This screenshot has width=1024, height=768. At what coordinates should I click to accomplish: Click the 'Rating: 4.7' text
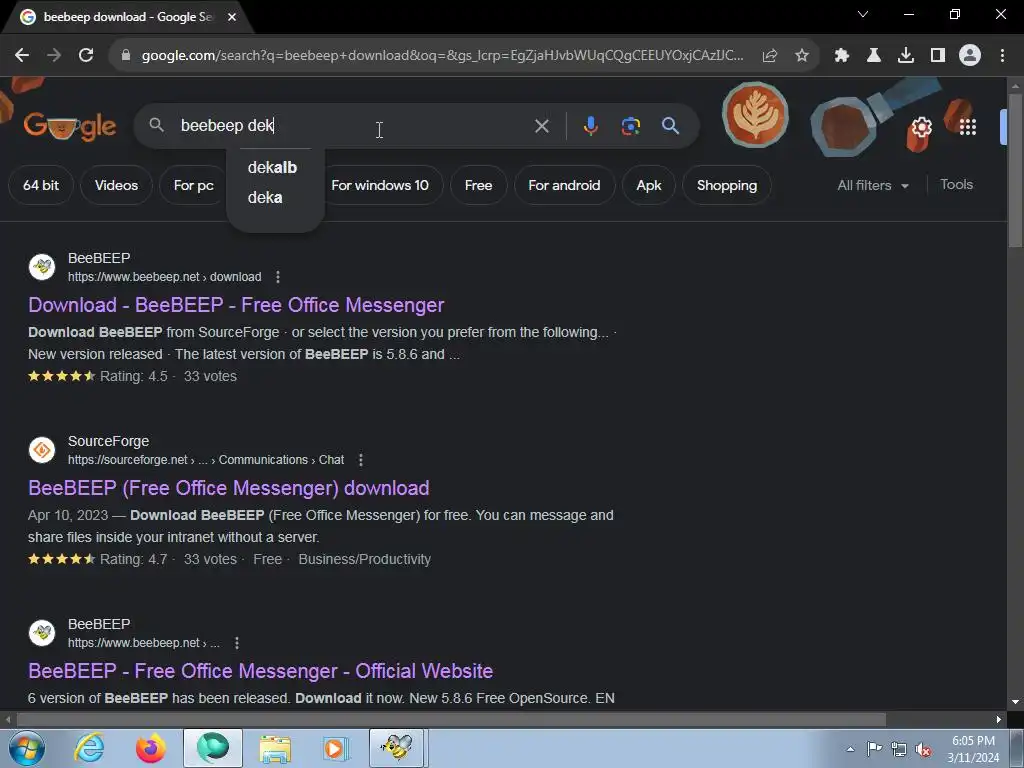pyautogui.click(x=134, y=559)
